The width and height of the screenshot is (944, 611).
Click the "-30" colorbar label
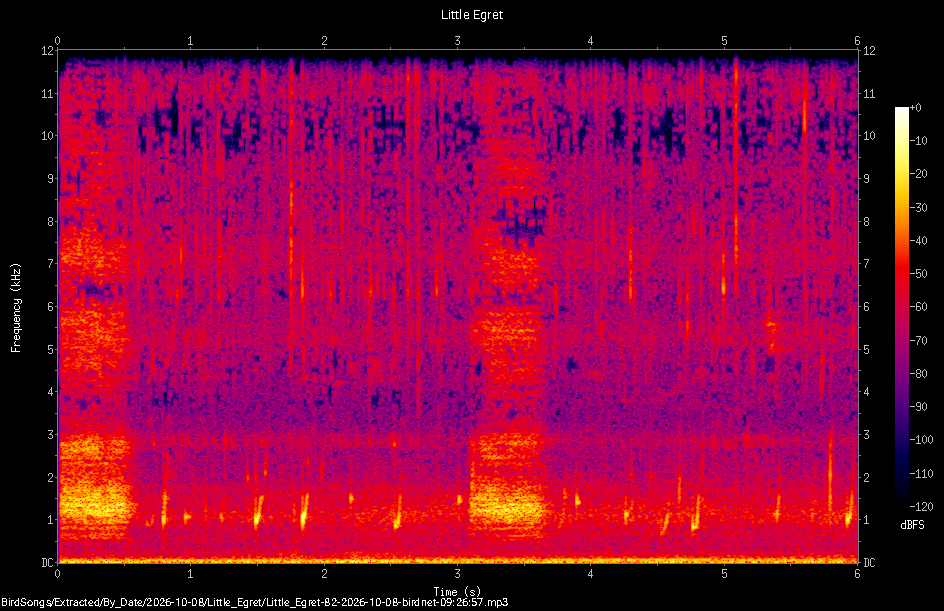pyautogui.click(x=918, y=208)
